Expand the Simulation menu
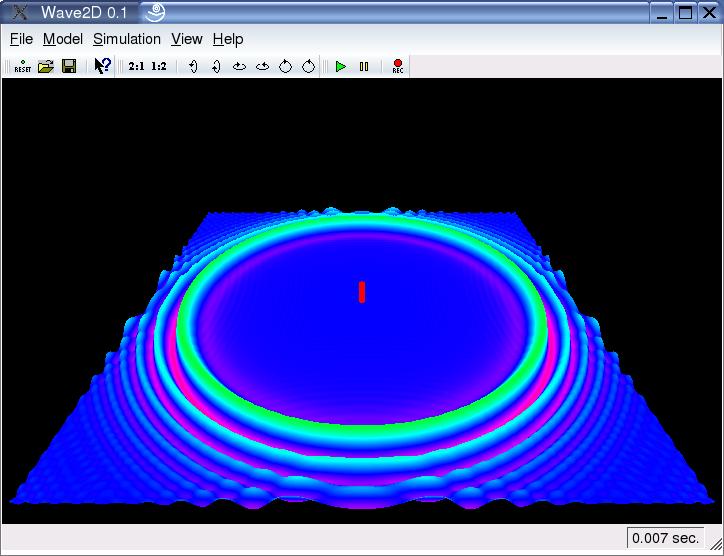This screenshot has width=724, height=556. coord(126,39)
